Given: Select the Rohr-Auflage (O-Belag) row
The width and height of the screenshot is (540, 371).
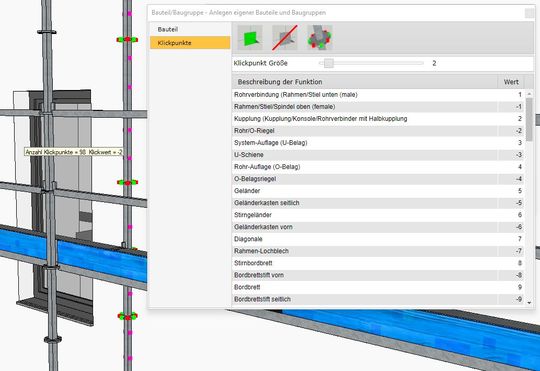Looking at the screenshot, I should 378,167.
